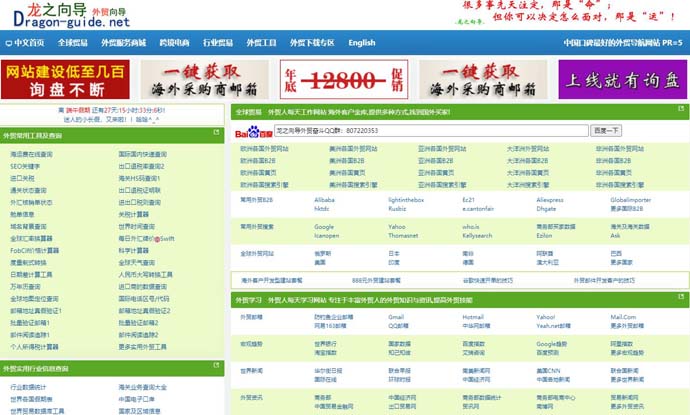This screenshot has height=415, width=690.
Task: Open the 海关业务查询大全 link
Action: 142,387
